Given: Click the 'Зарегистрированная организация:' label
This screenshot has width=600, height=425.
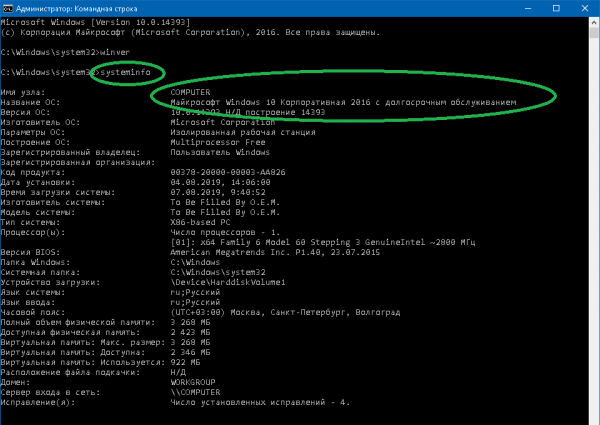Looking at the screenshot, I should [78, 162].
